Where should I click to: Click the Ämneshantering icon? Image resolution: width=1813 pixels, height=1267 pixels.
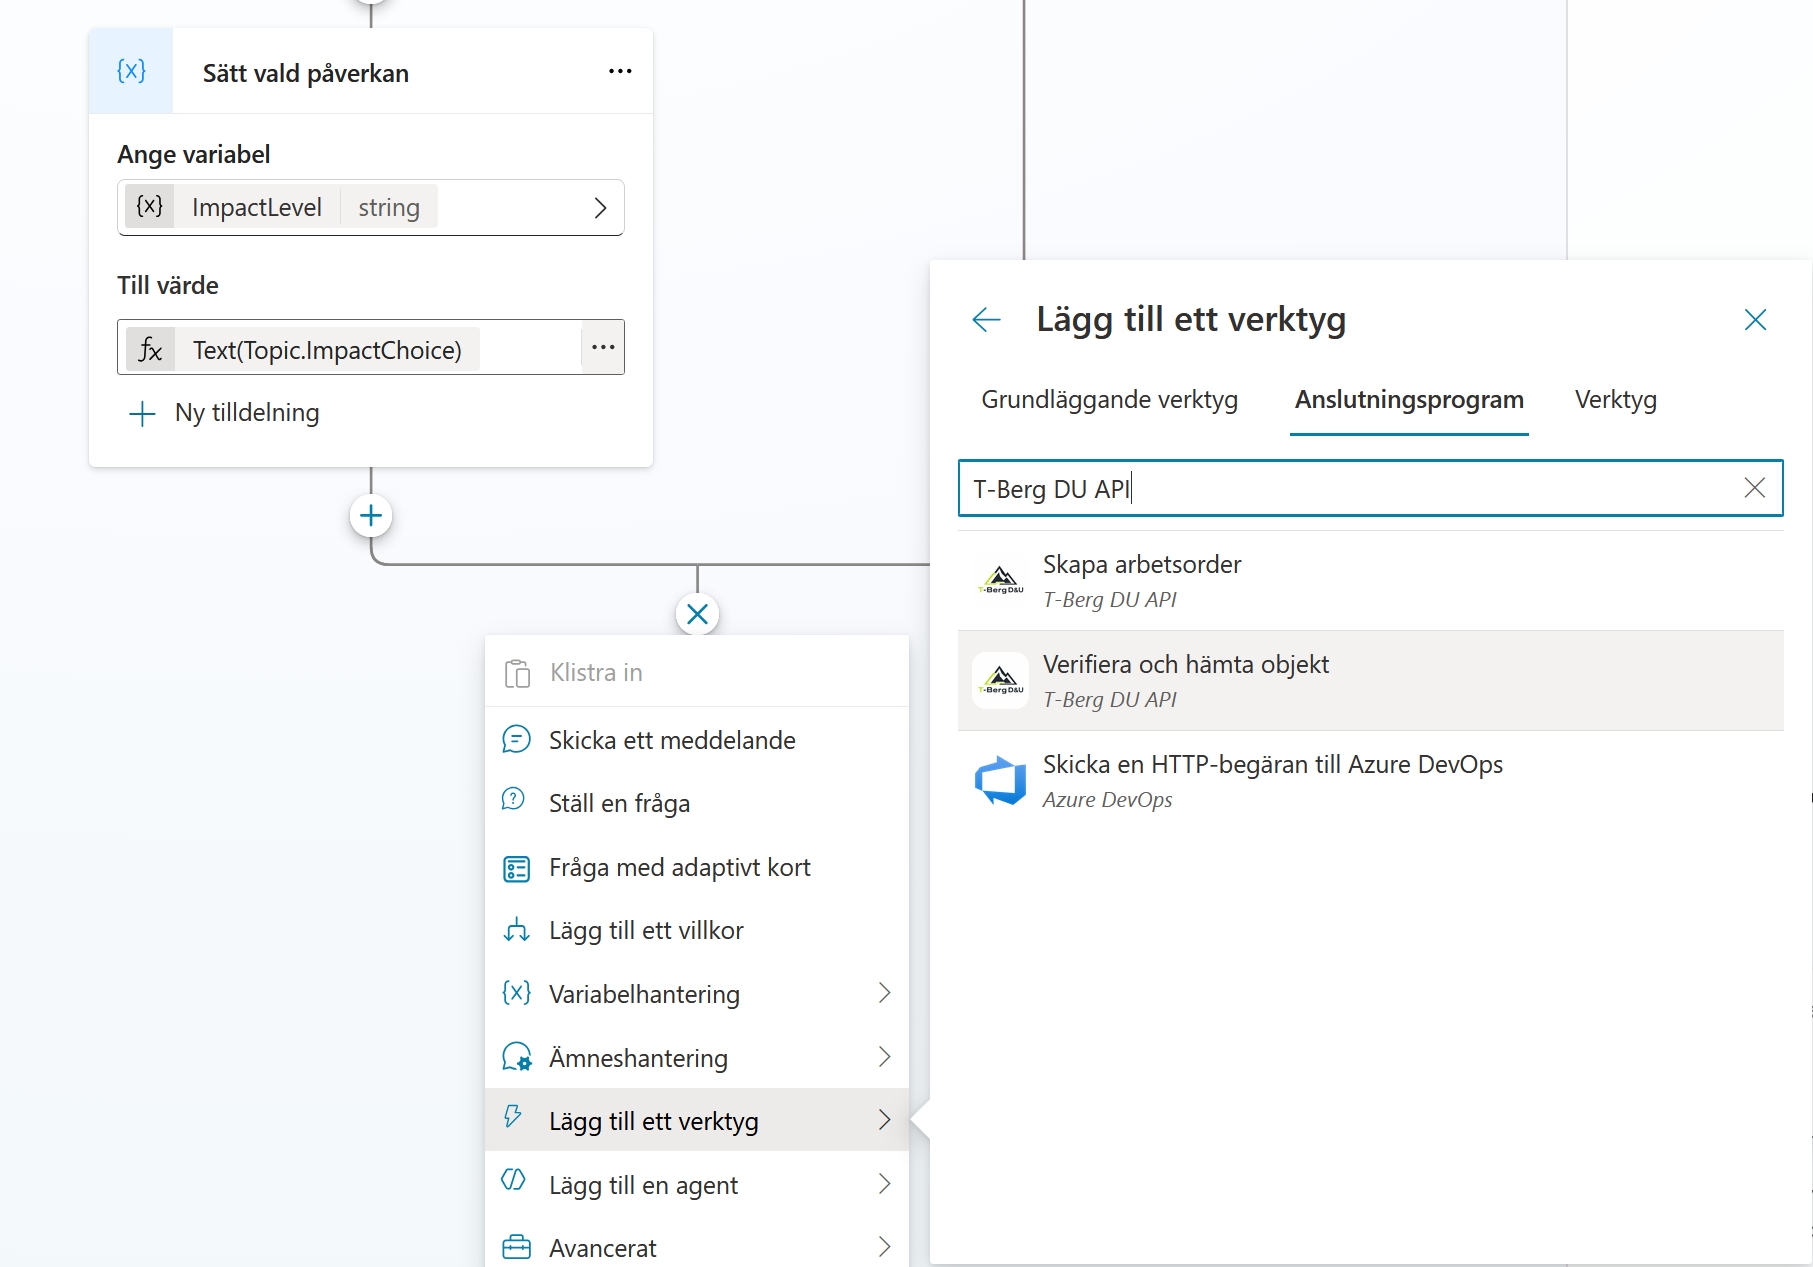click(517, 1057)
